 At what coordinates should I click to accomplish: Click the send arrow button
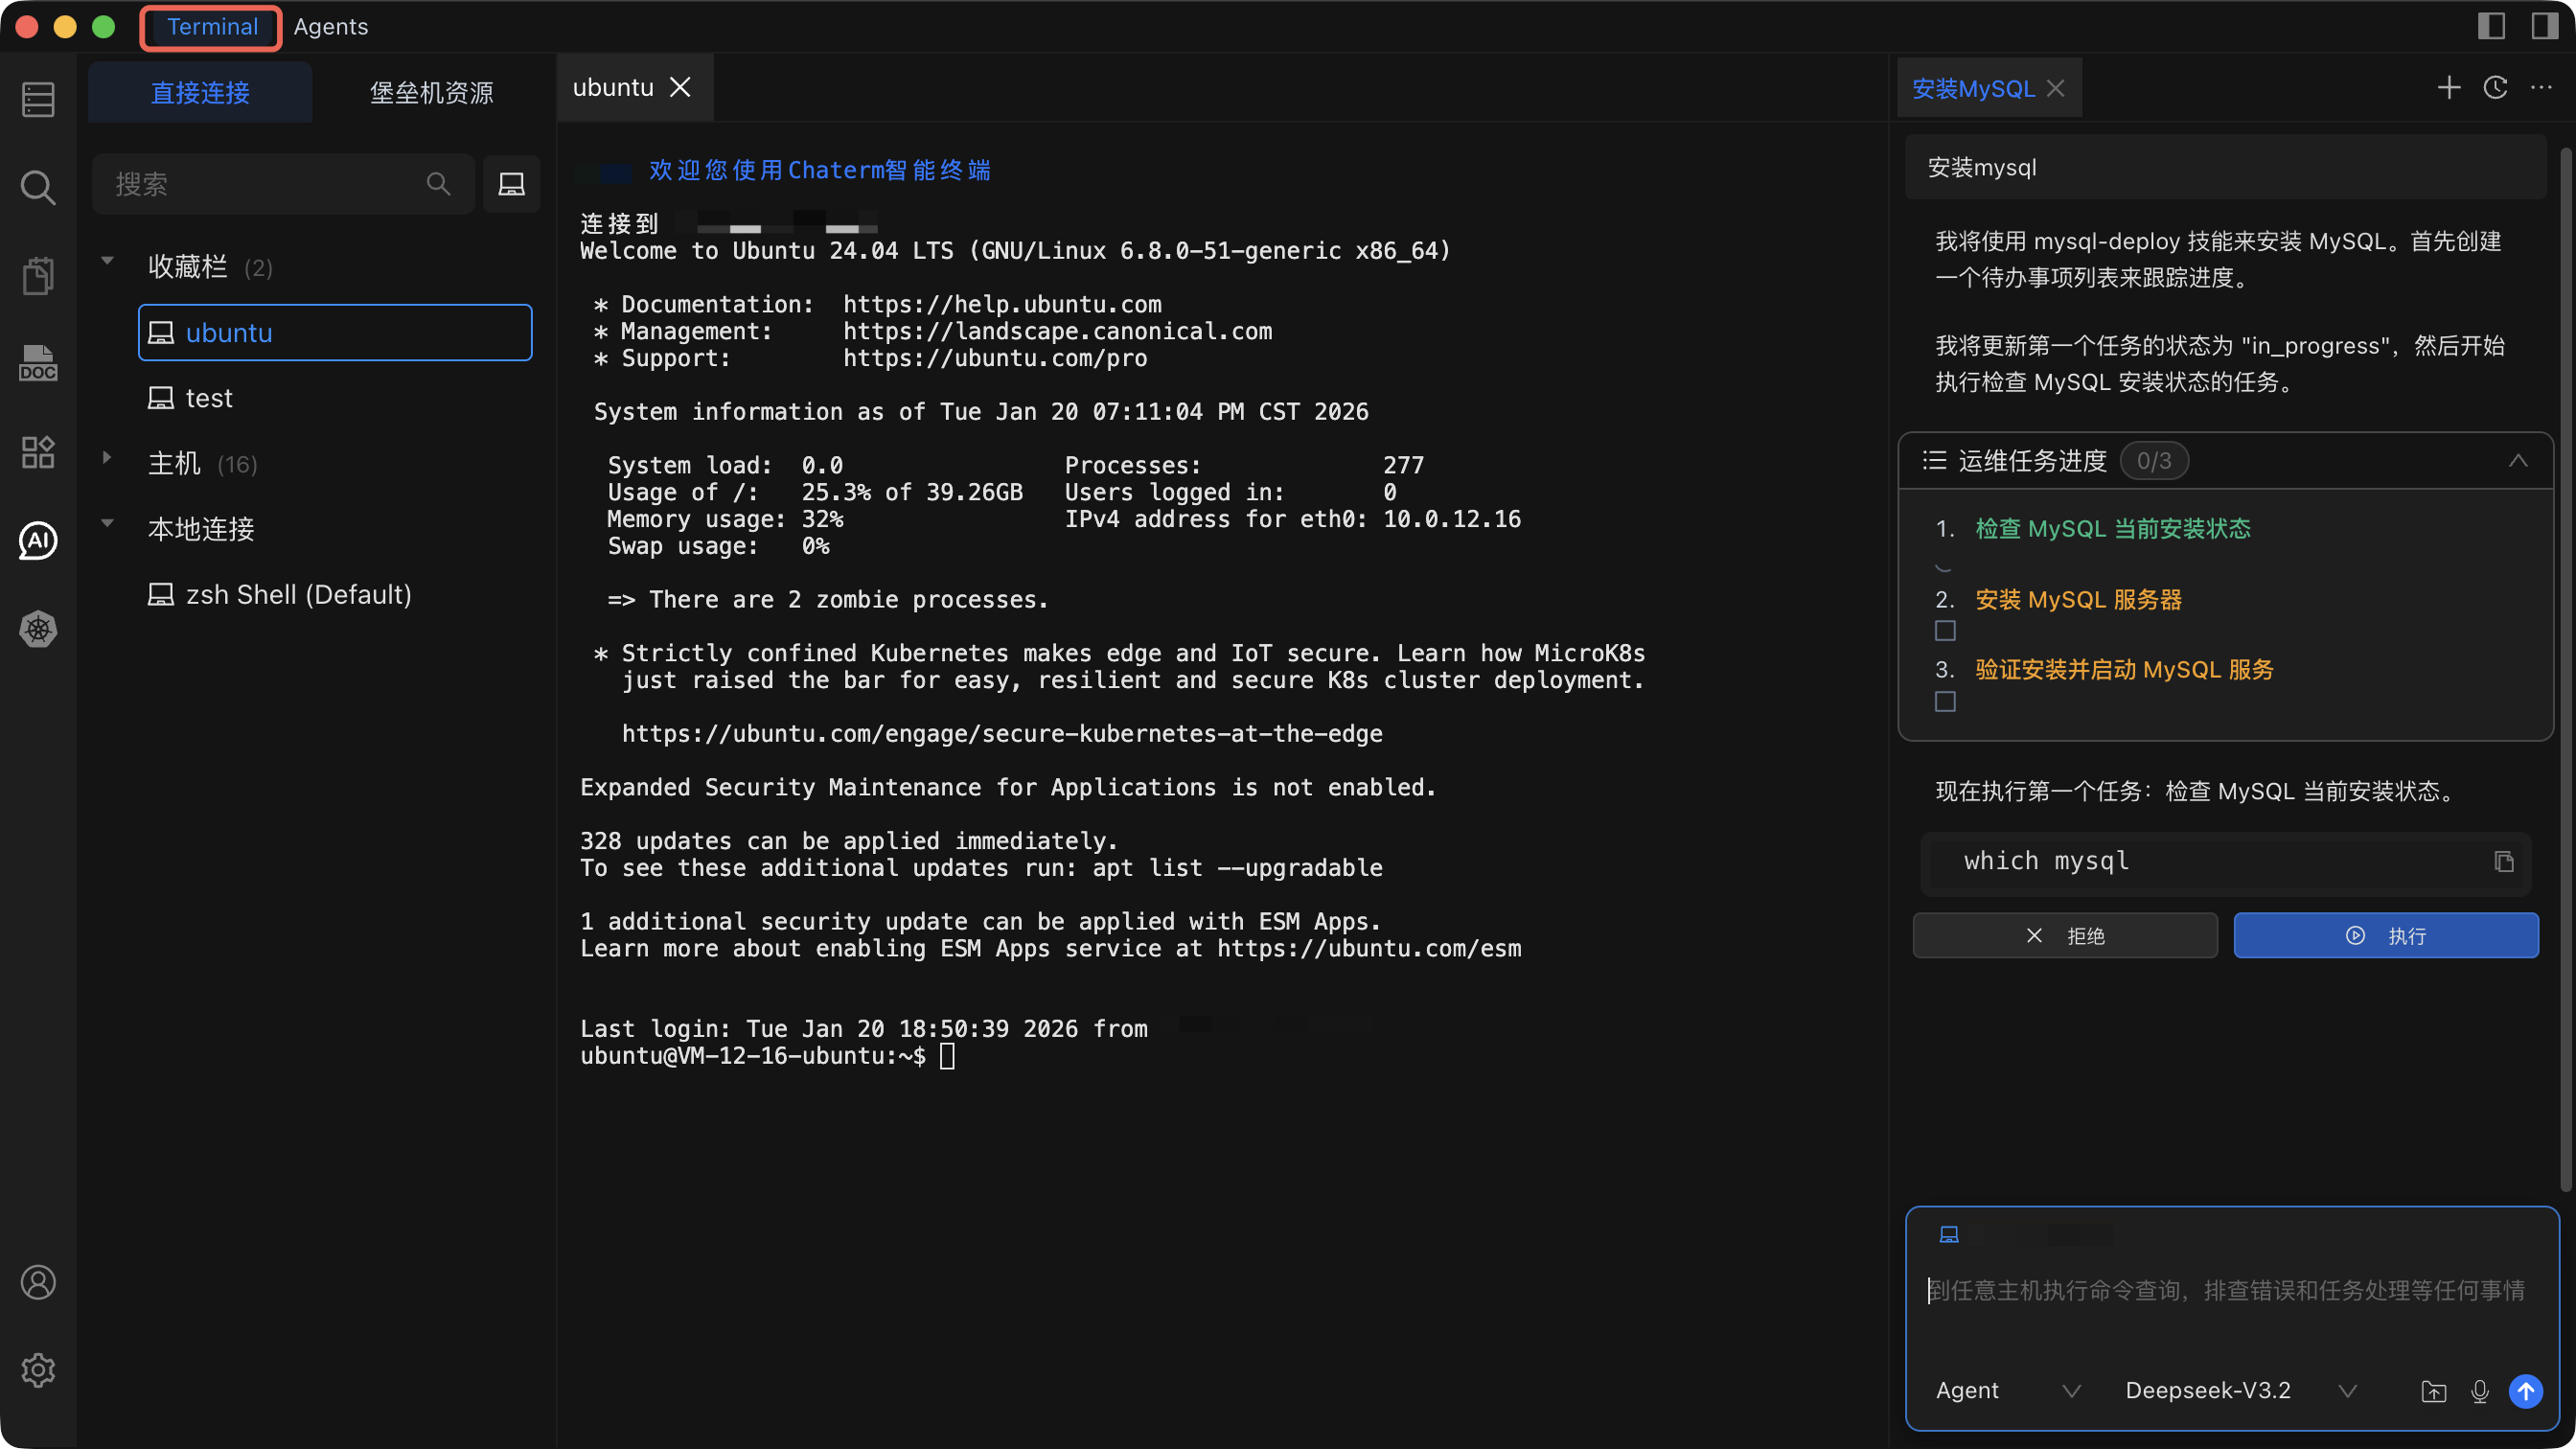click(2525, 1391)
